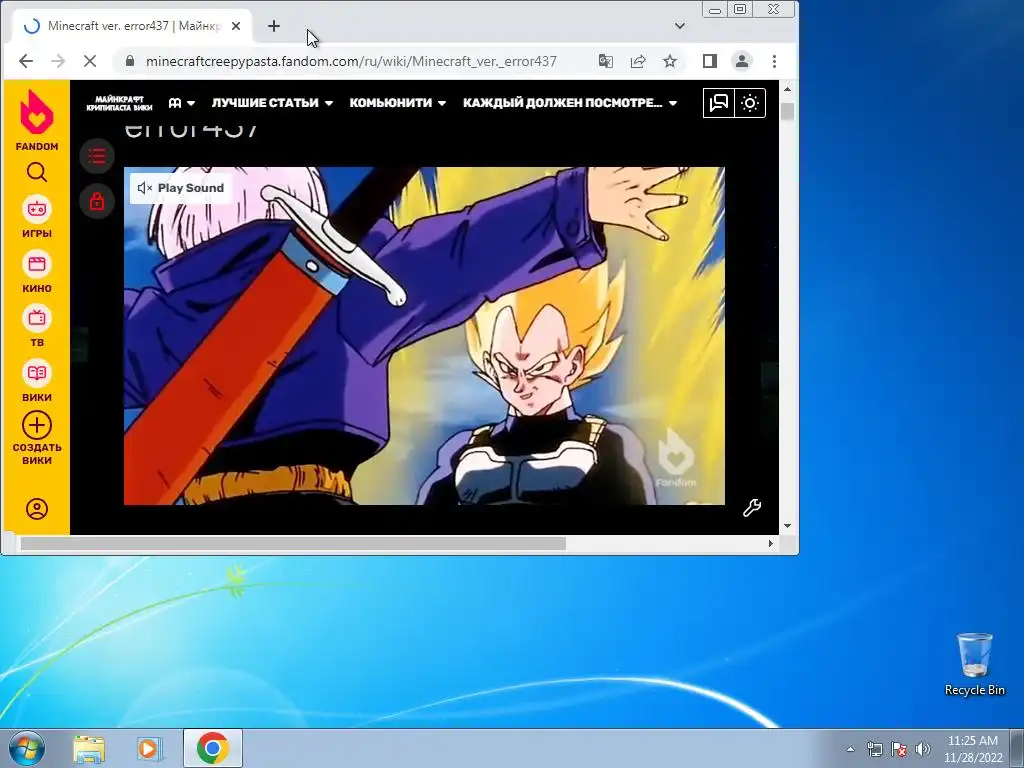This screenshot has width=1024, height=768.
Task: Click the horizontal scrollbar thumb
Action: click(x=293, y=543)
